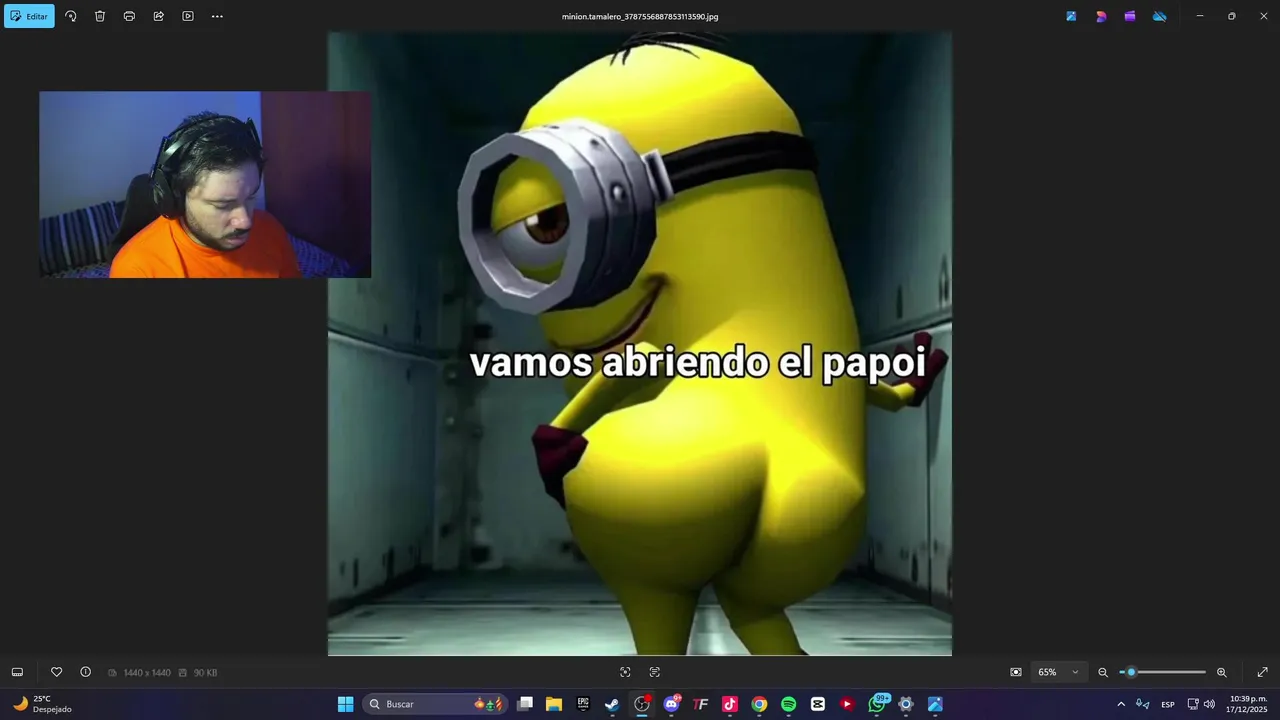Adjust the zoom slider
The height and width of the screenshot is (720, 1280).
1162,672
